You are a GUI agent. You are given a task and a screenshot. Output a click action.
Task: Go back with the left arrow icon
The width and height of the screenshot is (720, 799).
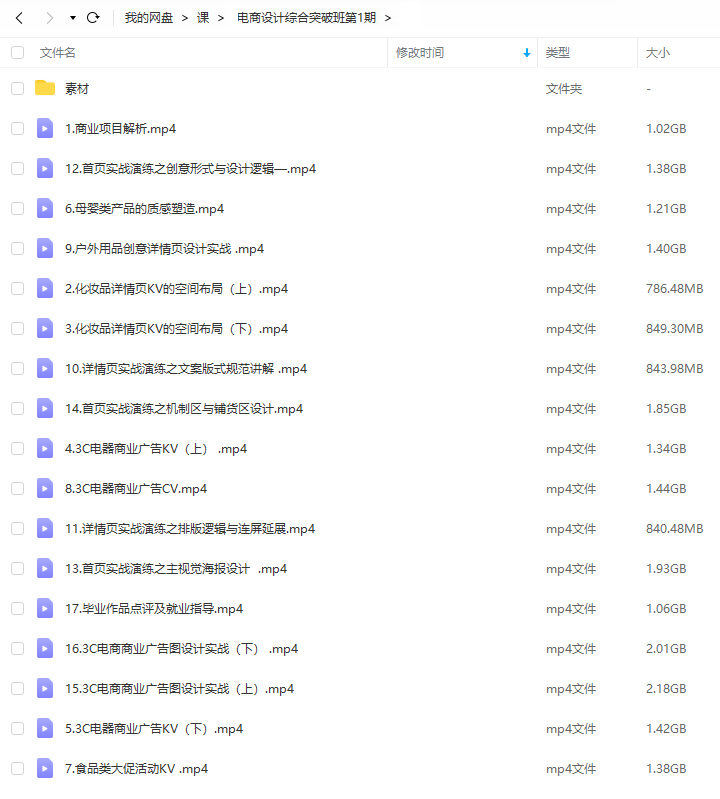click(x=19, y=18)
